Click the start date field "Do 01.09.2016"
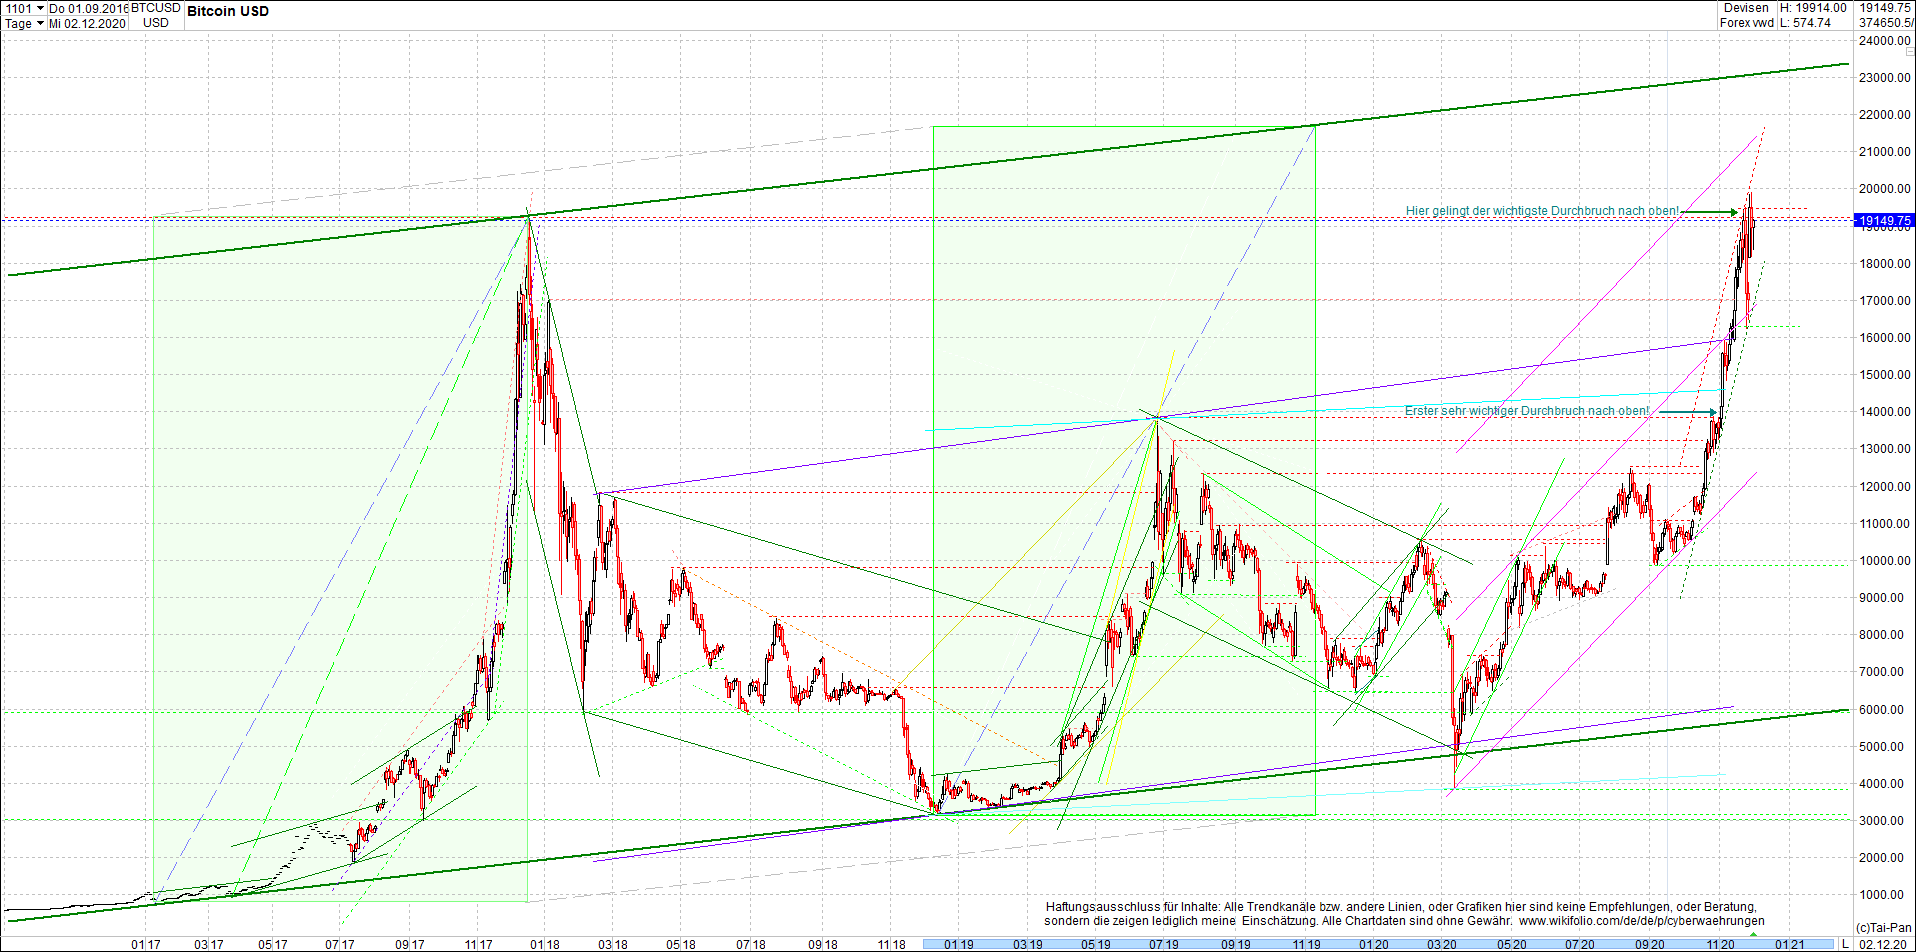 point(88,7)
